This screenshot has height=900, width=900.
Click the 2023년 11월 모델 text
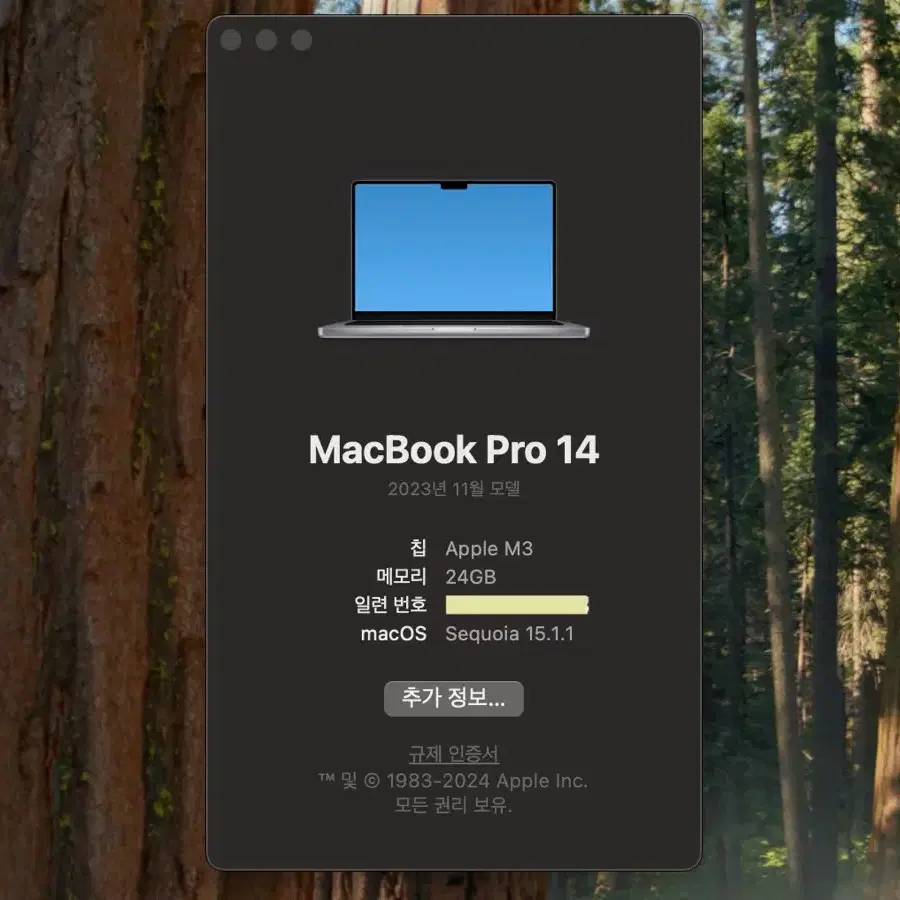click(453, 488)
